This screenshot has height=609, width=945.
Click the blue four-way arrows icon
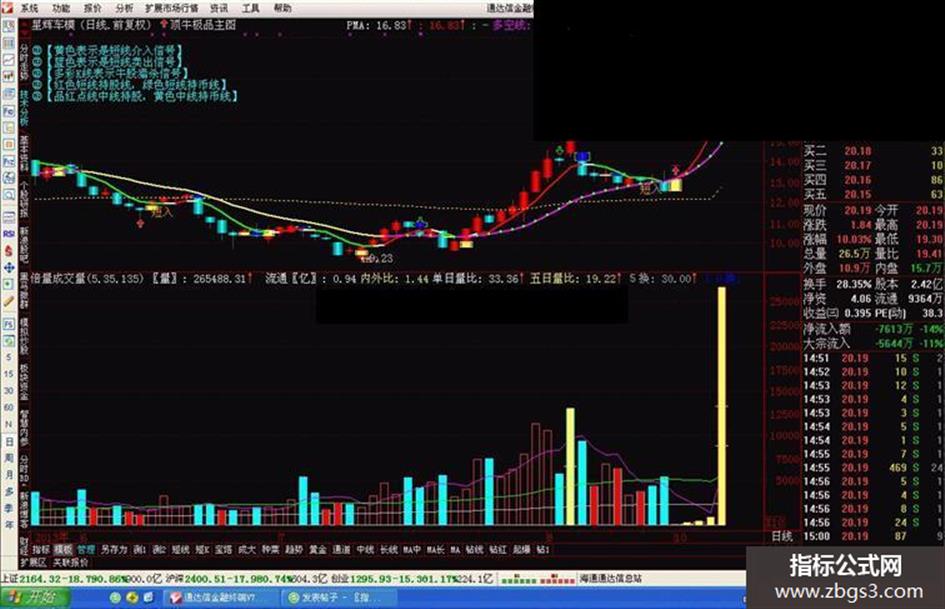[8, 267]
